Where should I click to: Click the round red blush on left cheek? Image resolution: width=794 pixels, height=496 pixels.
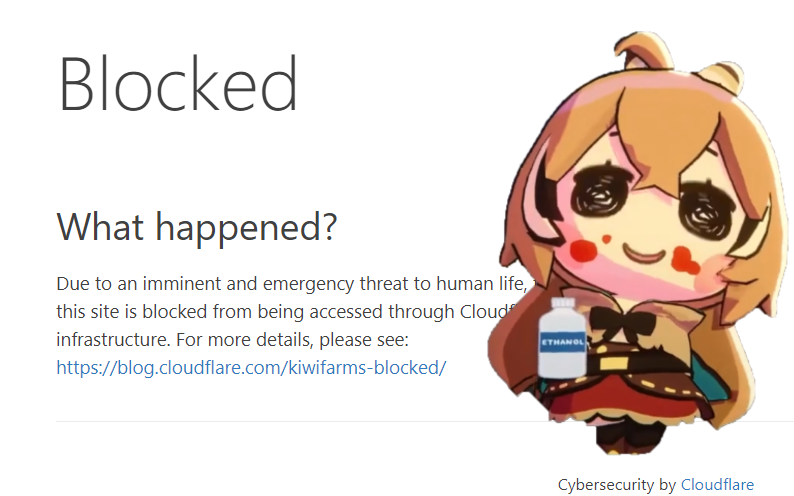click(x=582, y=249)
